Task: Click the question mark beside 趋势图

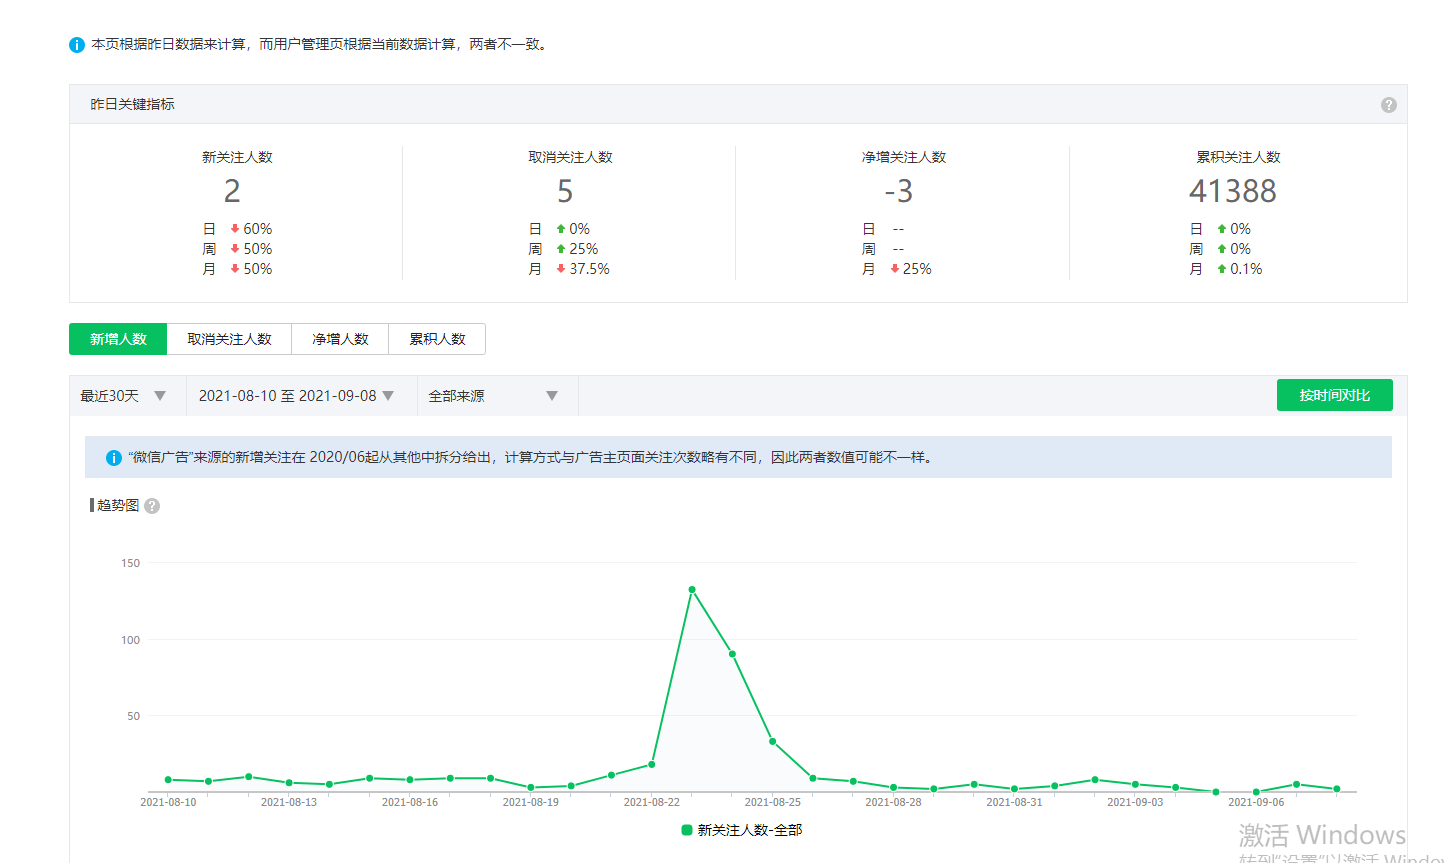Action: (152, 506)
